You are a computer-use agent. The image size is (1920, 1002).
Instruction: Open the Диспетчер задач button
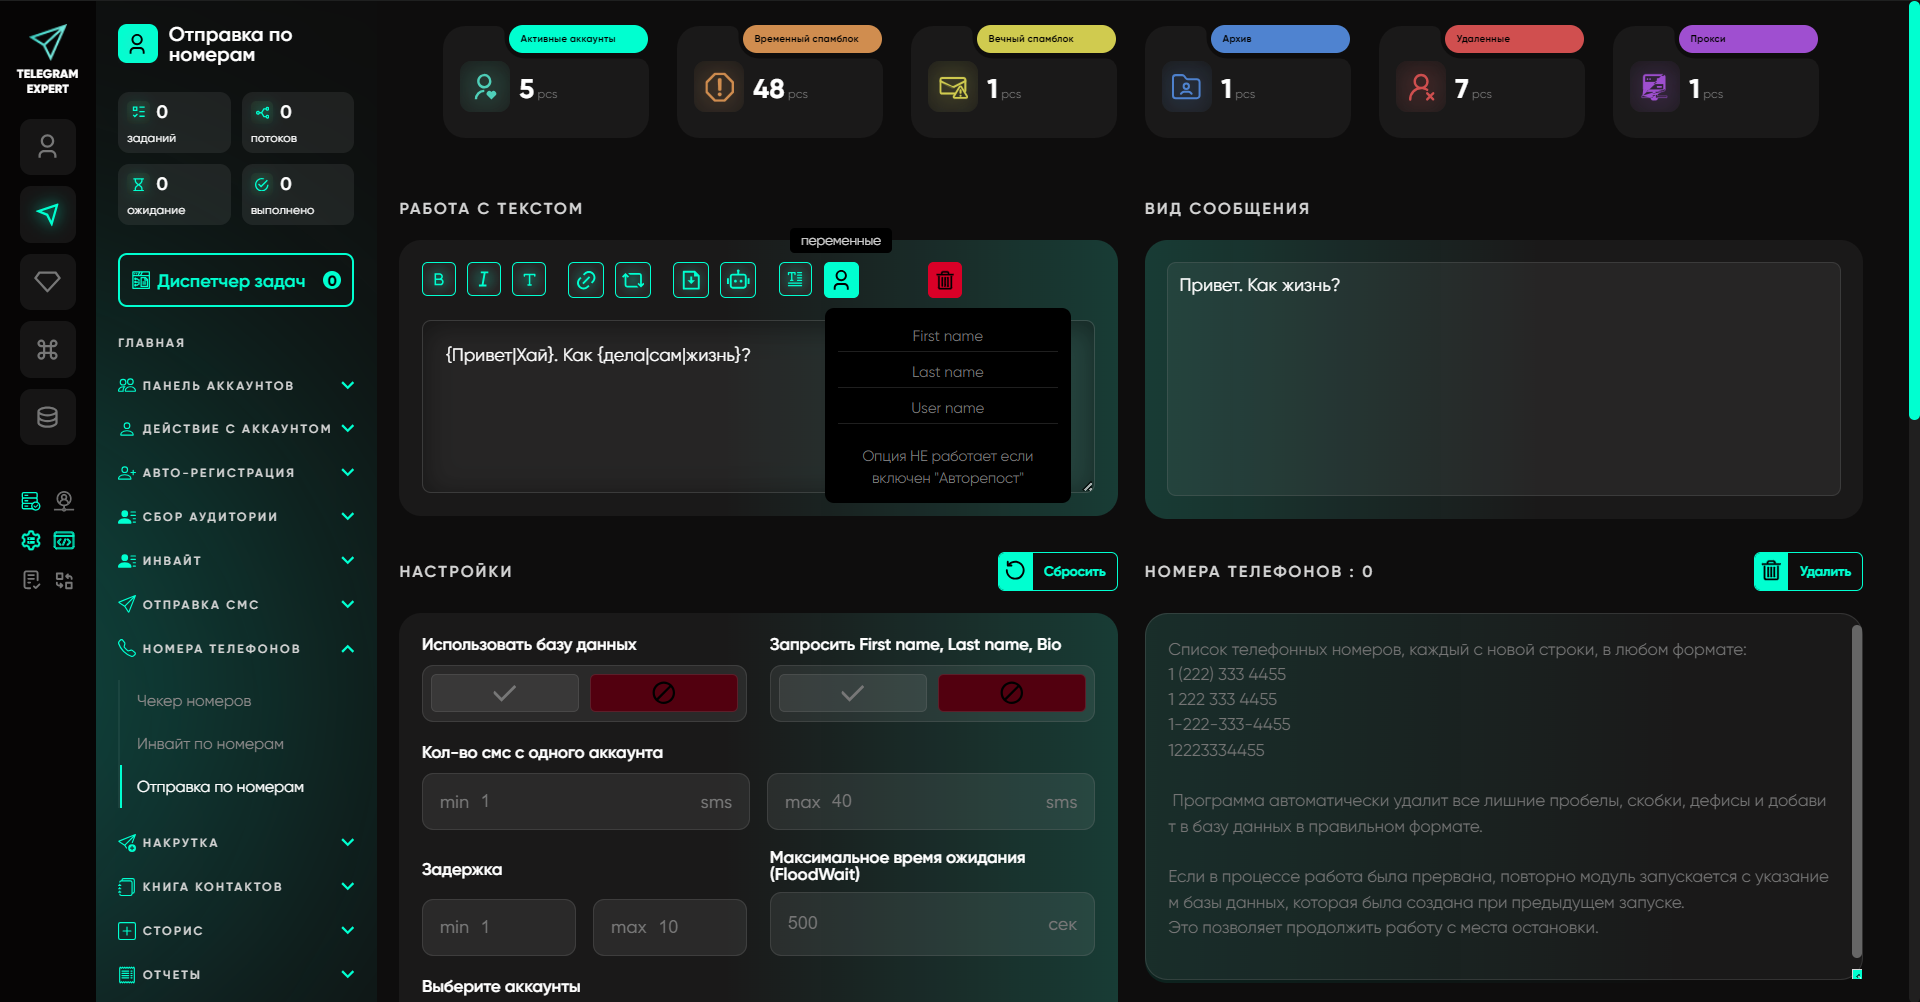point(236,281)
